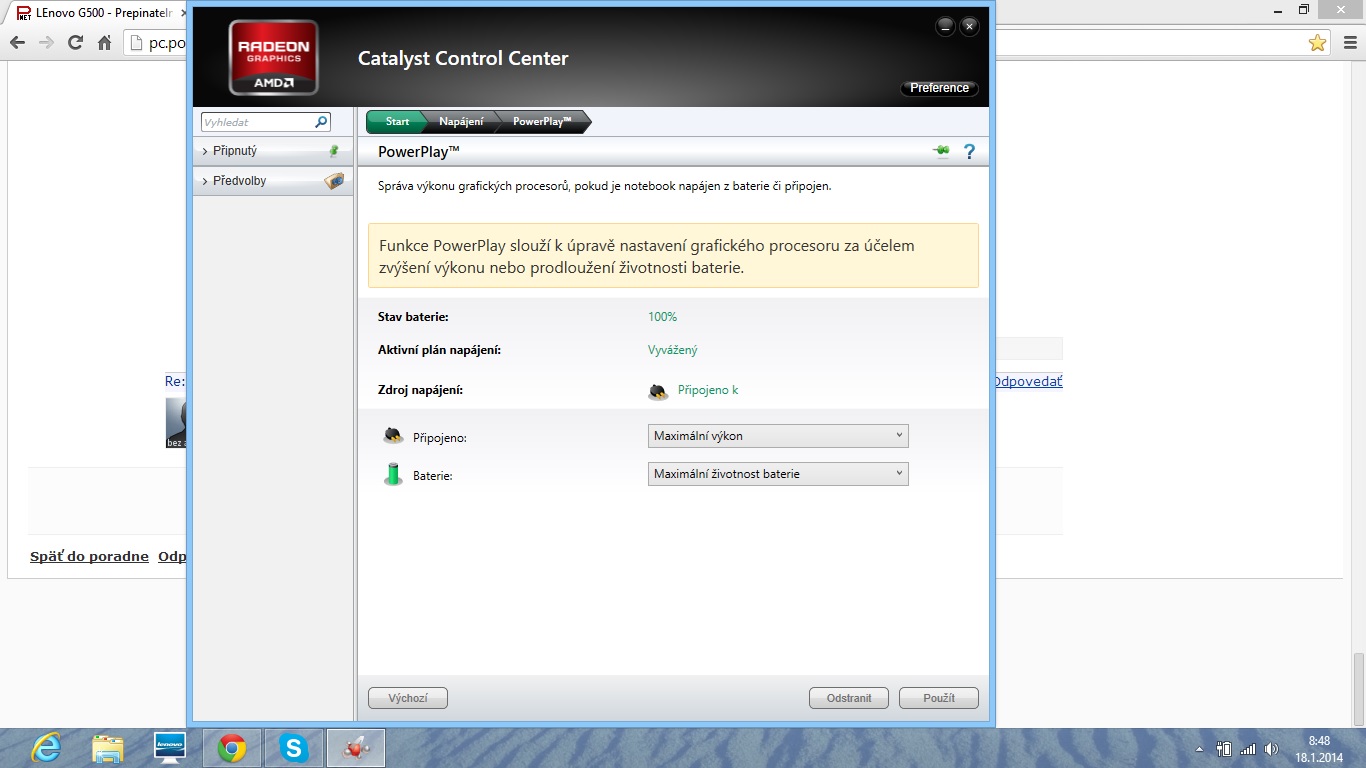The image size is (1366, 768).
Task: Click the battery status value '100%'
Action: click(x=662, y=317)
